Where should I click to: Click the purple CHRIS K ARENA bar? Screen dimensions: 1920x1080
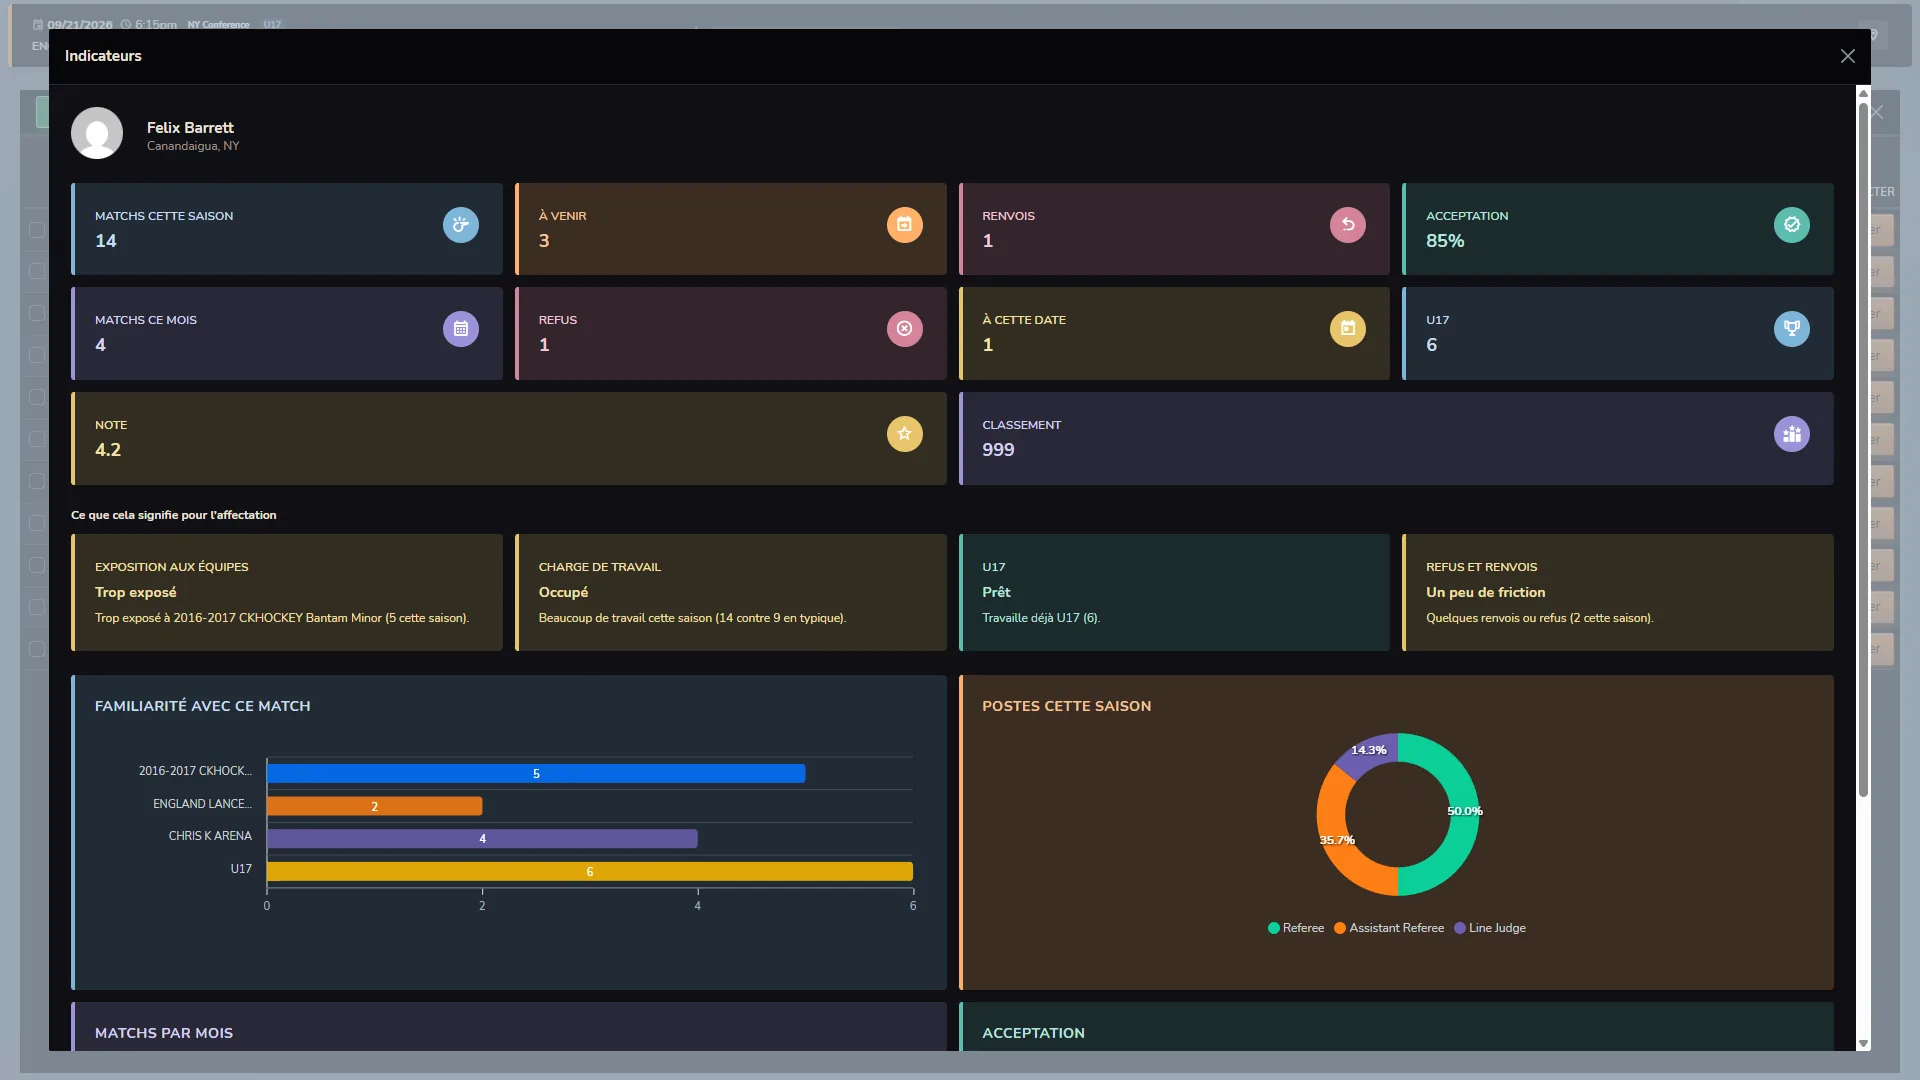(482, 839)
